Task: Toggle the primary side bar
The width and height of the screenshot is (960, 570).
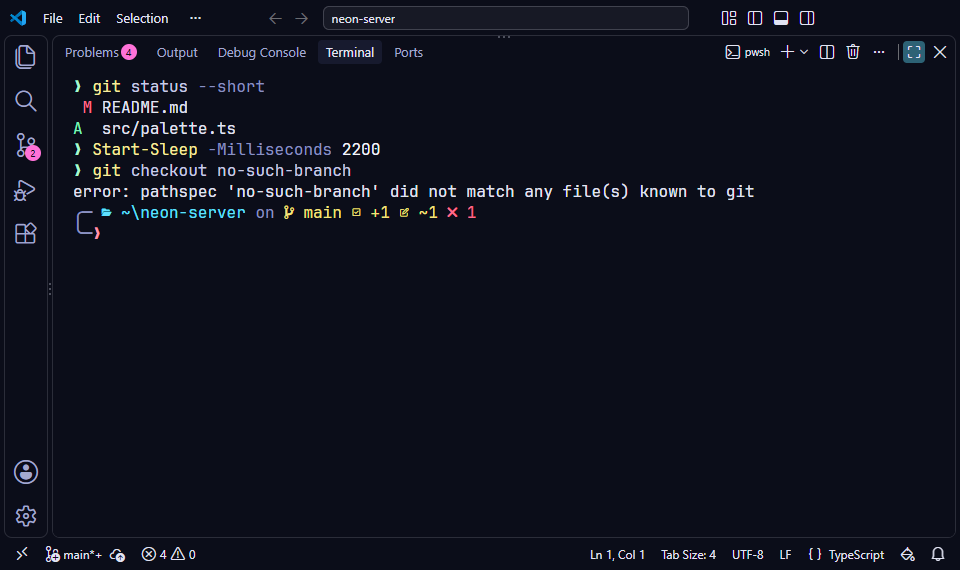Action: tap(755, 18)
